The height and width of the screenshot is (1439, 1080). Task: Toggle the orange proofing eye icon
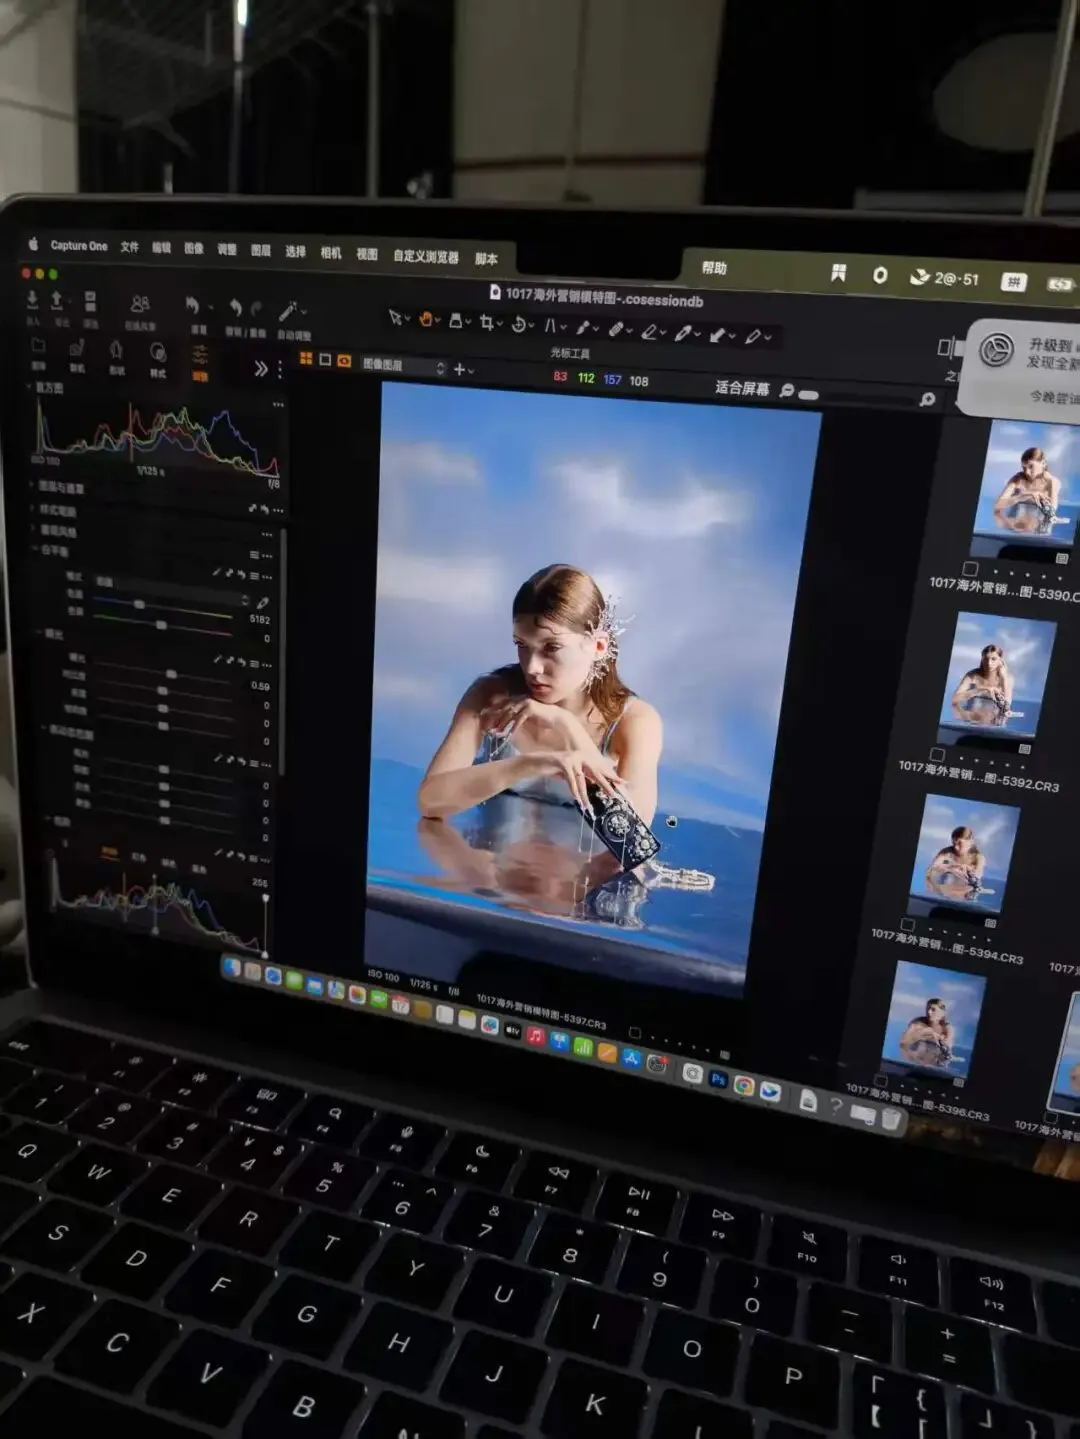[x=344, y=361]
